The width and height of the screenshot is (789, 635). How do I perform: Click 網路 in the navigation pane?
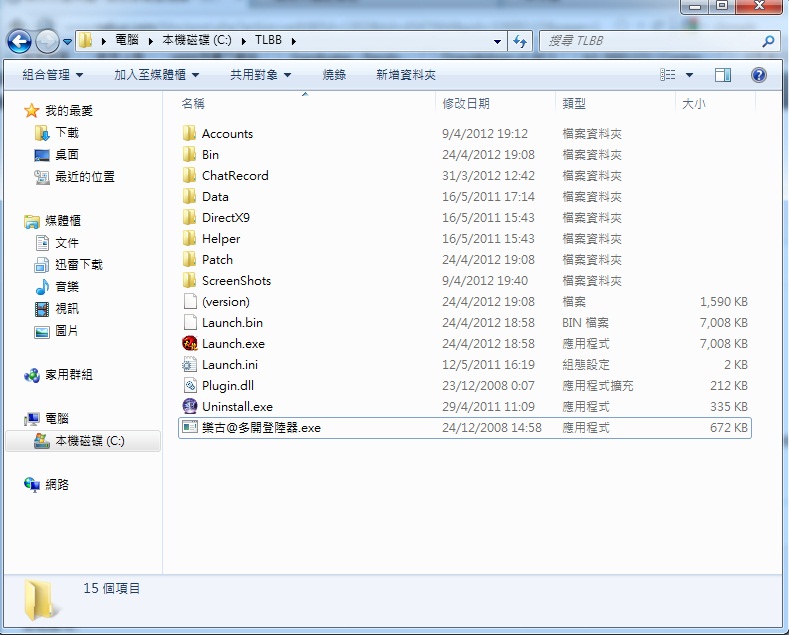[57, 485]
